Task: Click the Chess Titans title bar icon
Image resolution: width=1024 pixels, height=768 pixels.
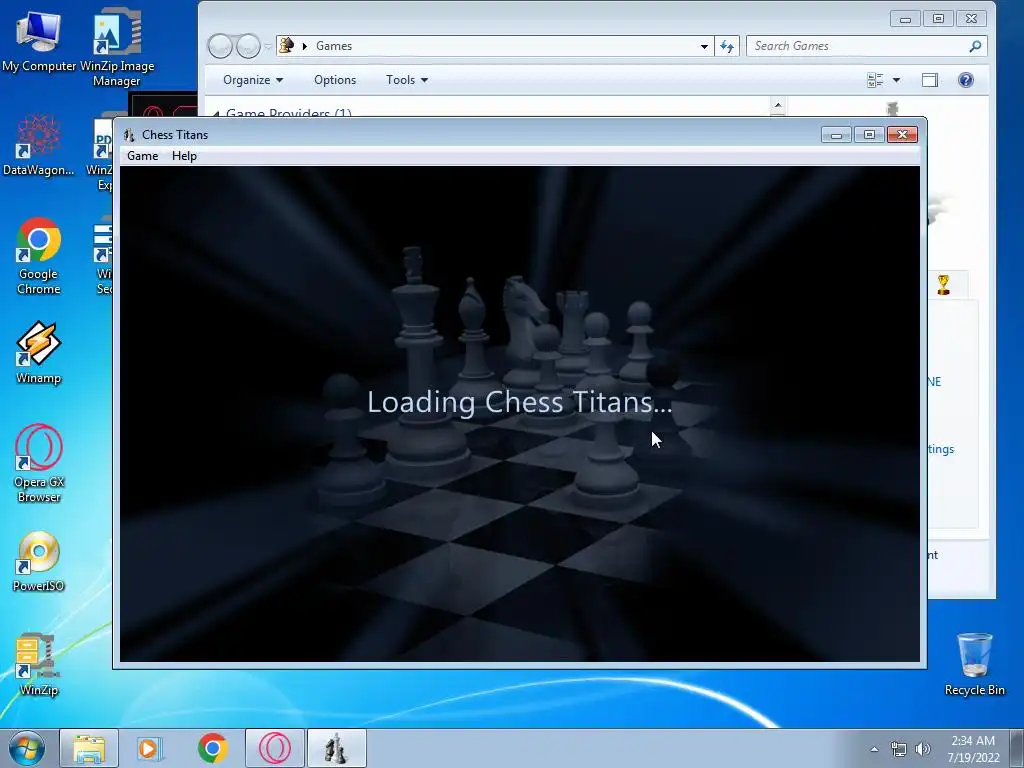Action: point(129,135)
